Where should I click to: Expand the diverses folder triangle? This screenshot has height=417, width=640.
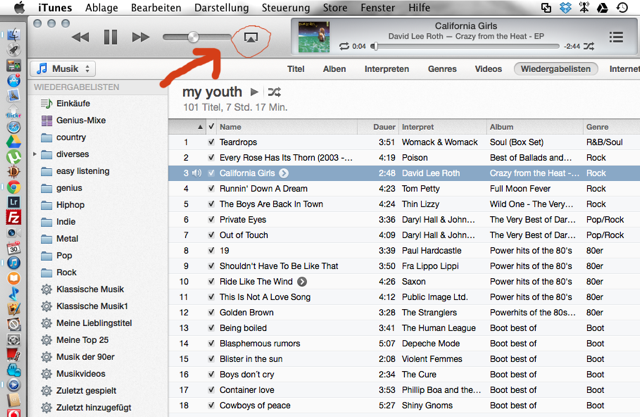[x=35, y=154]
